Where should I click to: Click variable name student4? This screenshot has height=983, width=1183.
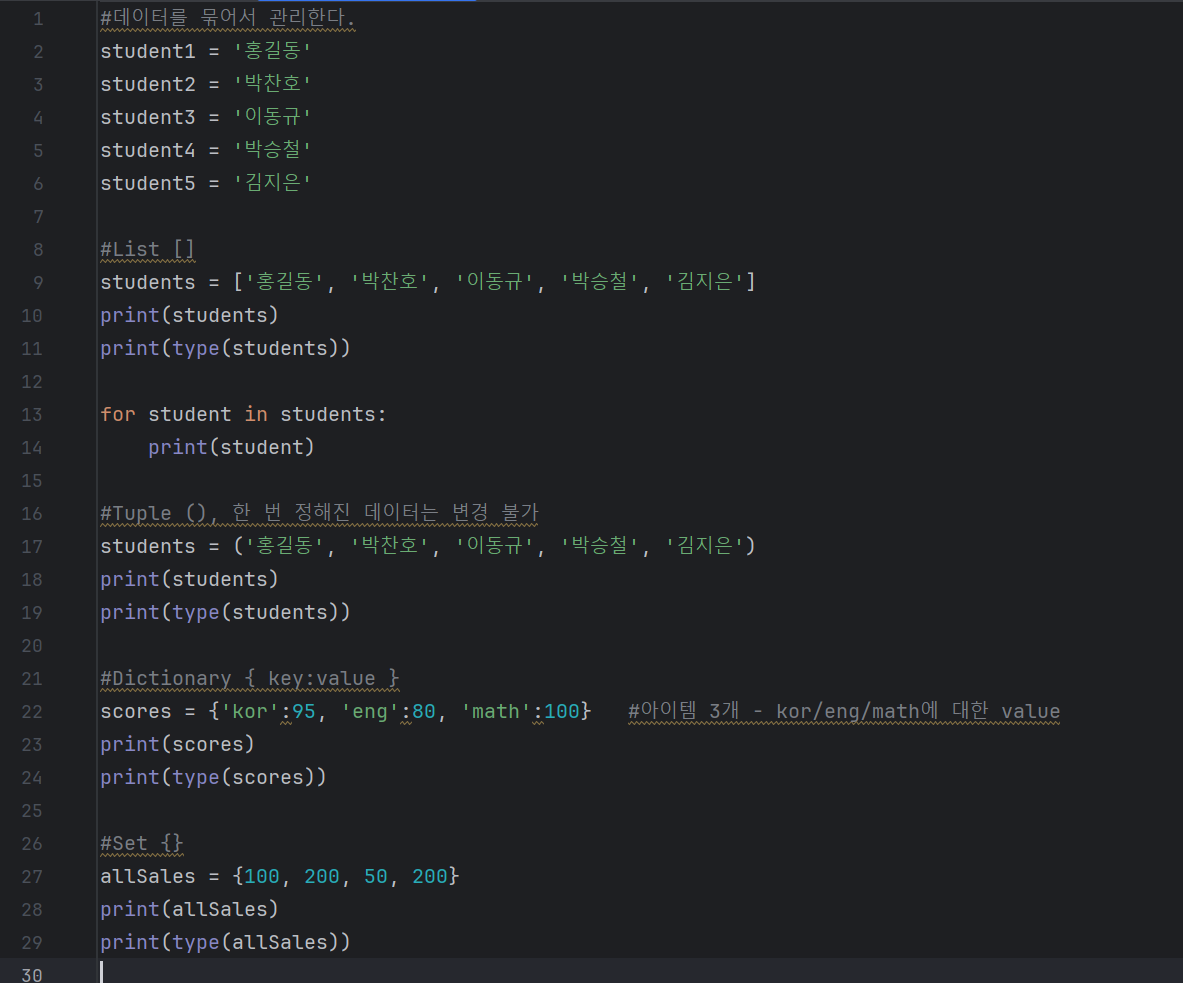tap(148, 150)
